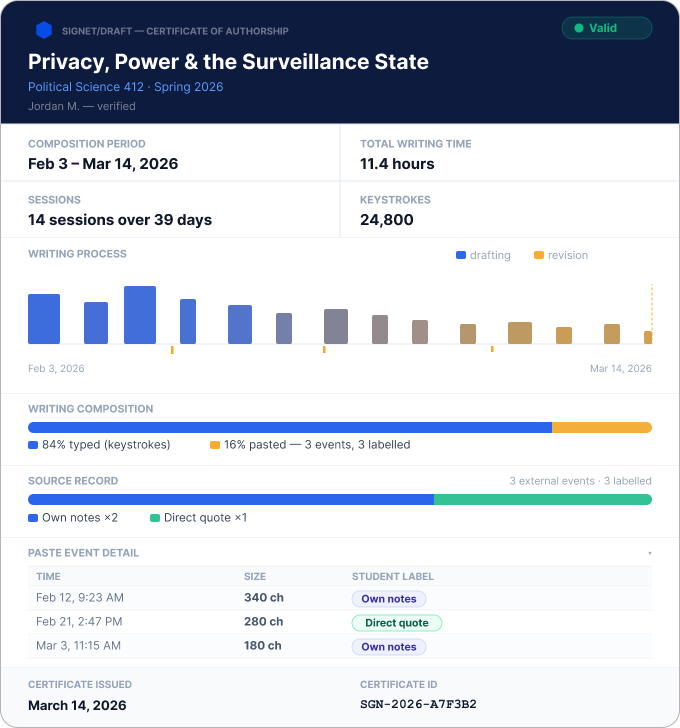Image resolution: width=680 pixels, height=728 pixels.
Task: Click the second orange paste marker under chart
Action: (x=324, y=349)
